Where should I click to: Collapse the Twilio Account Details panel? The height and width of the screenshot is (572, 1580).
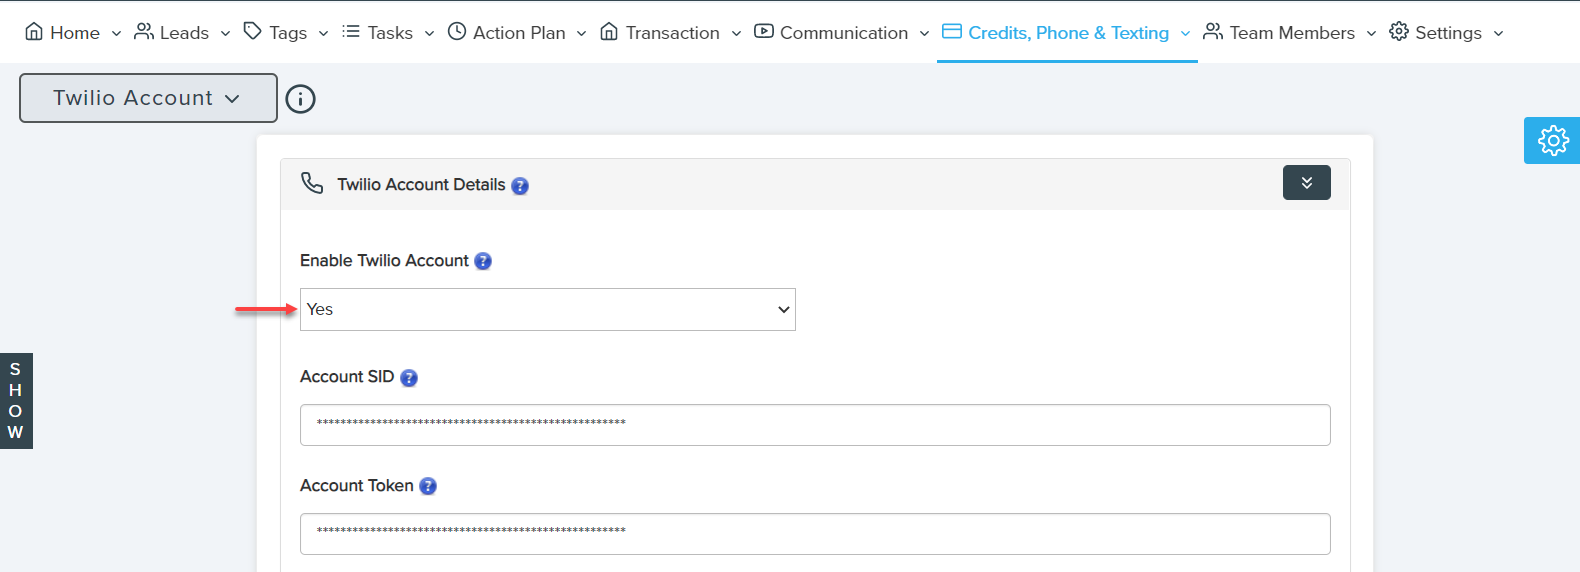(x=1306, y=183)
